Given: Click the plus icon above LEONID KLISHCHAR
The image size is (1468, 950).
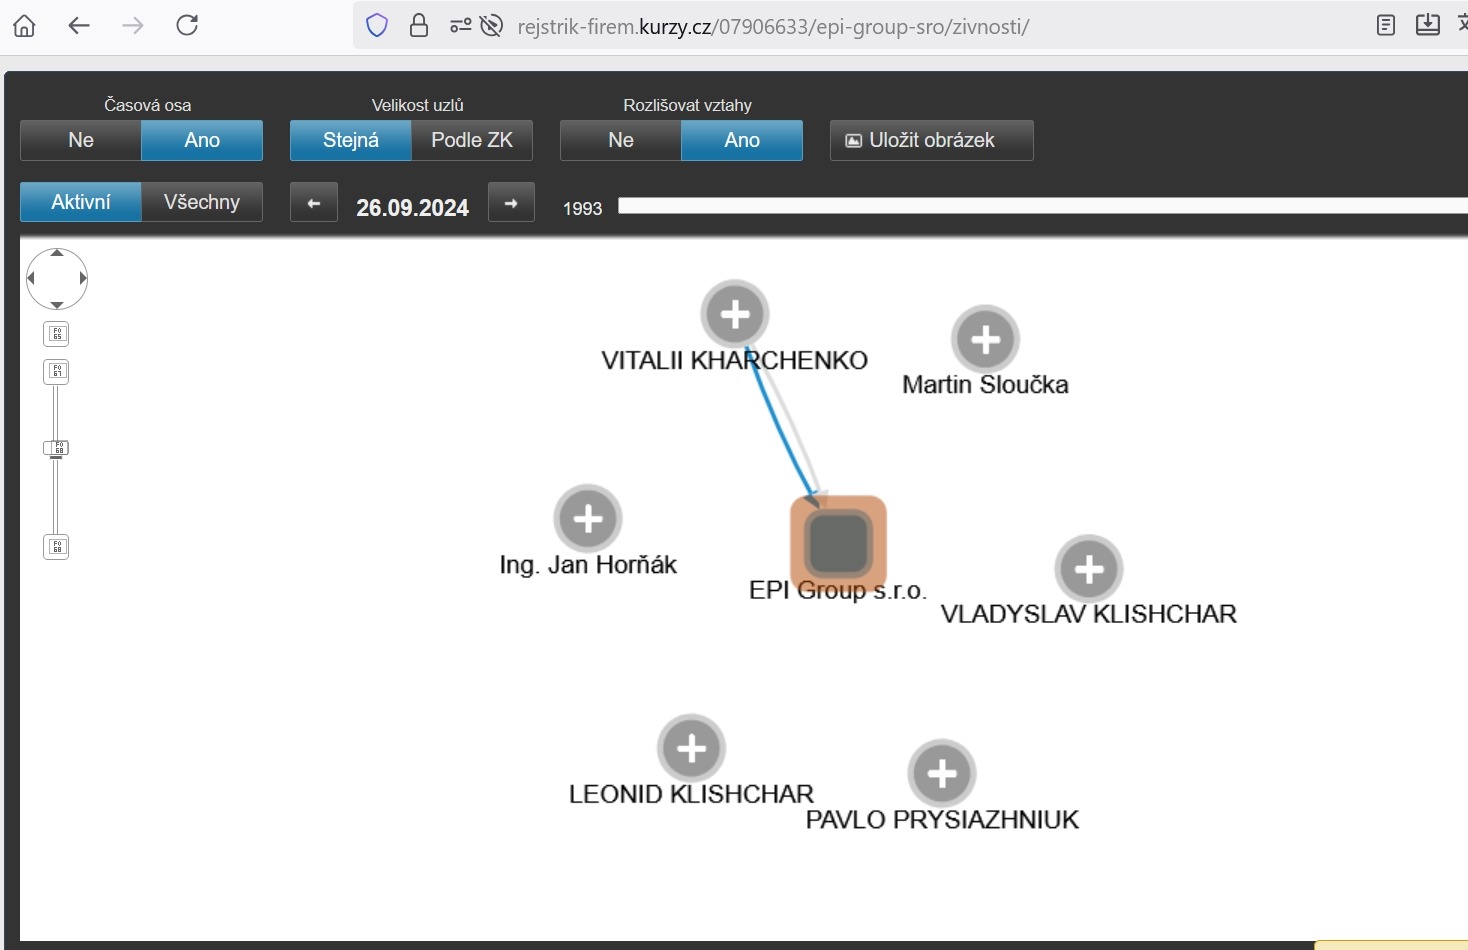Looking at the screenshot, I should 691,748.
